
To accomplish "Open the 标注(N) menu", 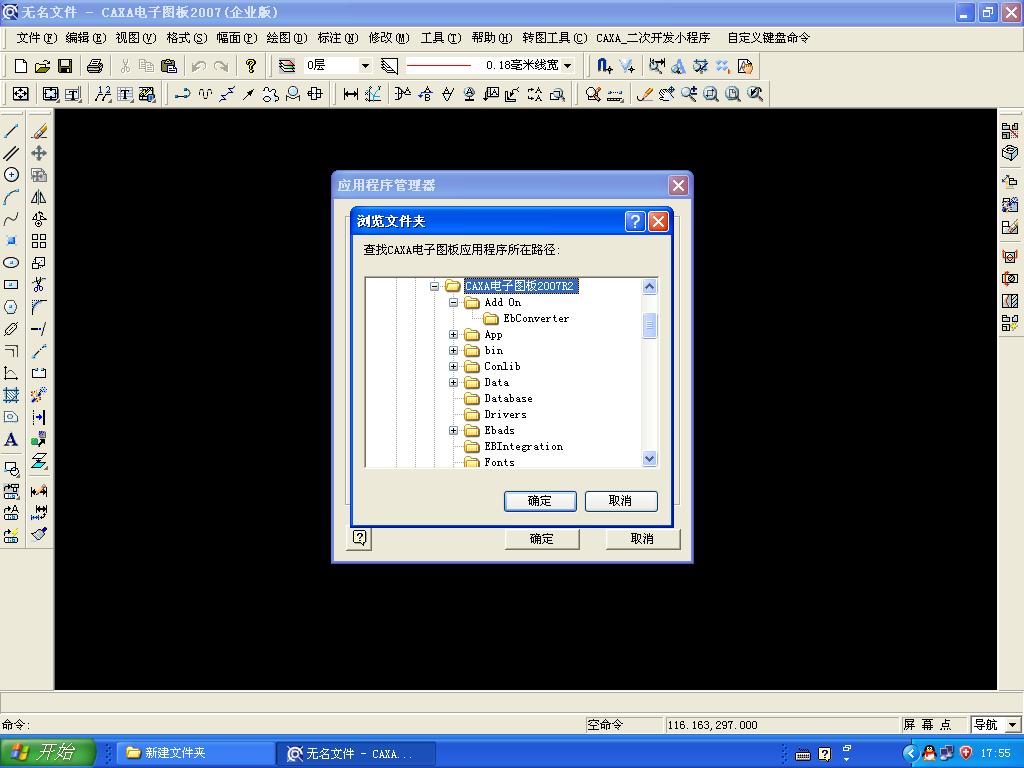I will [338, 38].
